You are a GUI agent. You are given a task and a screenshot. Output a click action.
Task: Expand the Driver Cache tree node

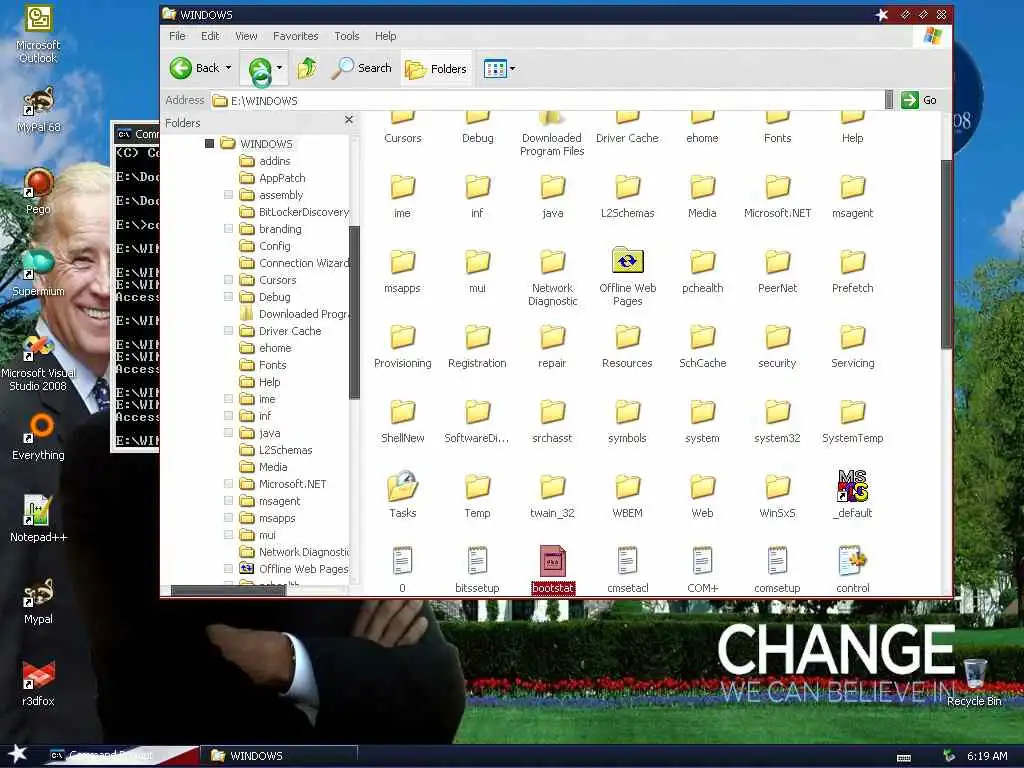(x=229, y=330)
